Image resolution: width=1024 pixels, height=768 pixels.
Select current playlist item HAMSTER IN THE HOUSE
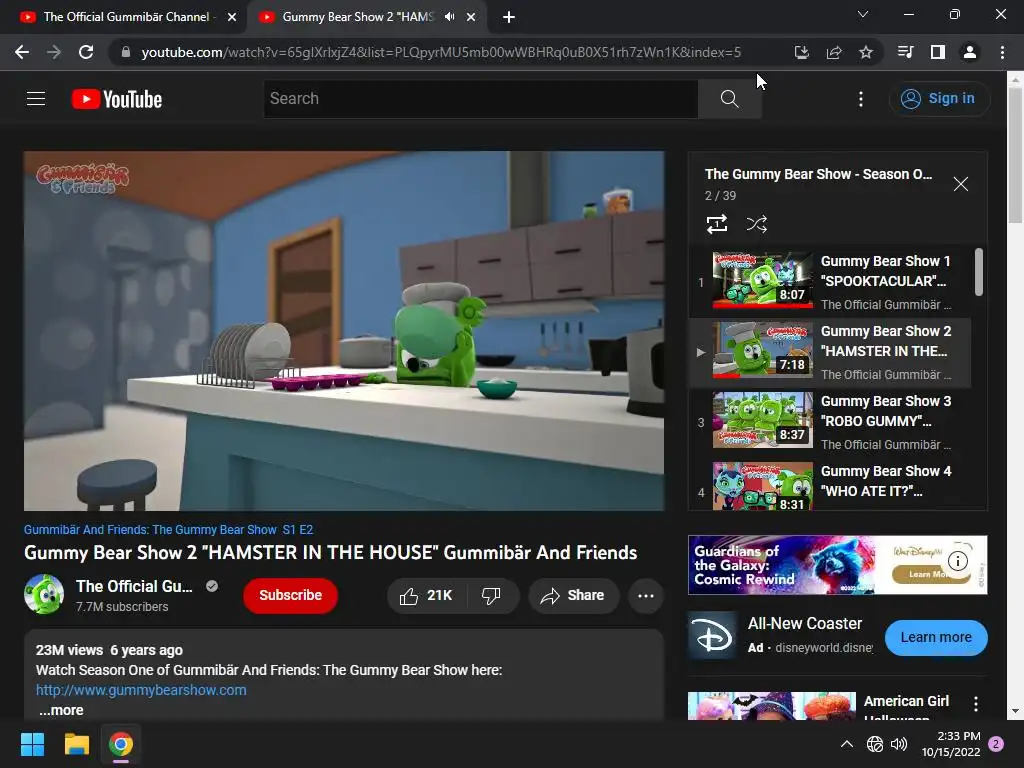(829, 353)
